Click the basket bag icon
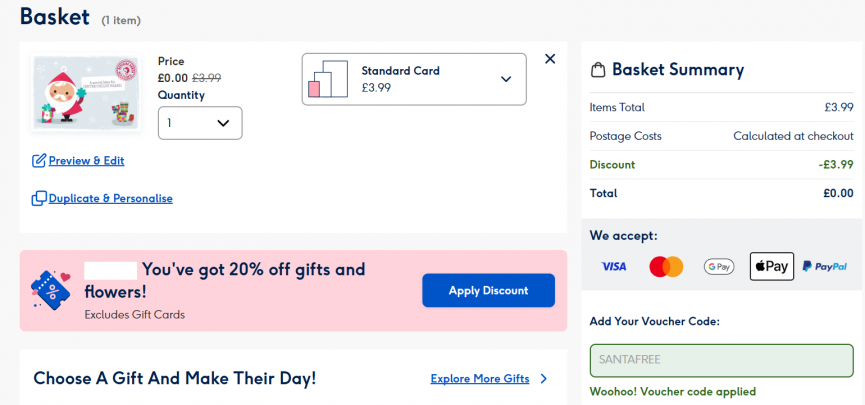865x405 pixels. tap(598, 71)
